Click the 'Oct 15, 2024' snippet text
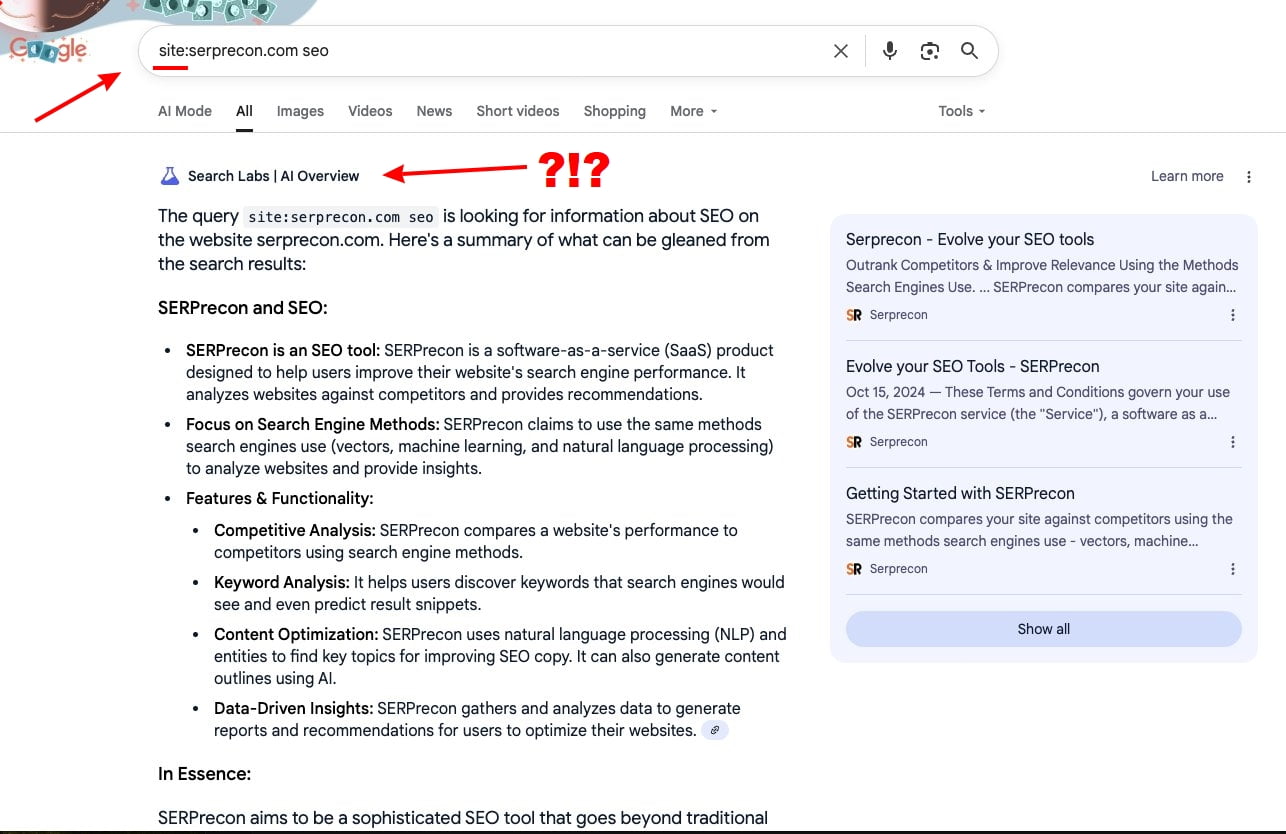The height and width of the screenshot is (834, 1286). 886,392
